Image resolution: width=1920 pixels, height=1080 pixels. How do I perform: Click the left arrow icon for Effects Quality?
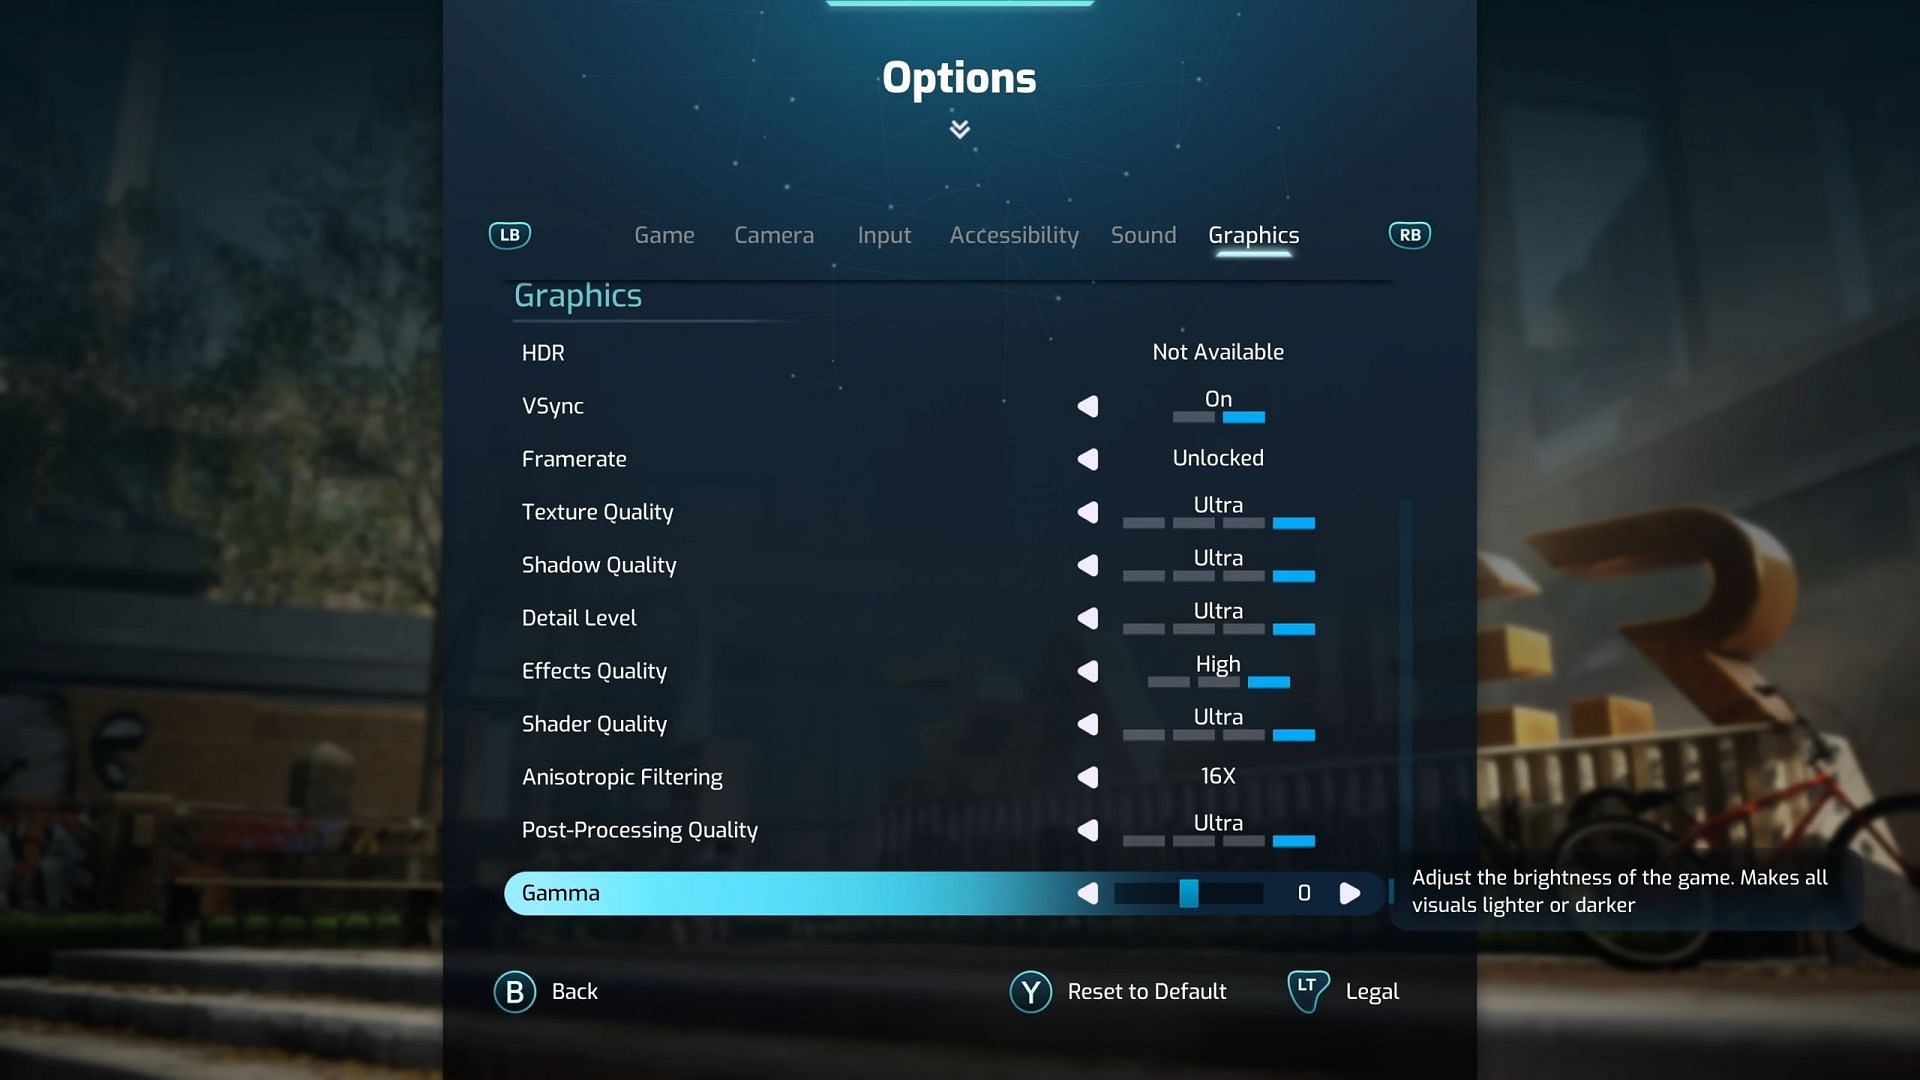coord(1087,671)
